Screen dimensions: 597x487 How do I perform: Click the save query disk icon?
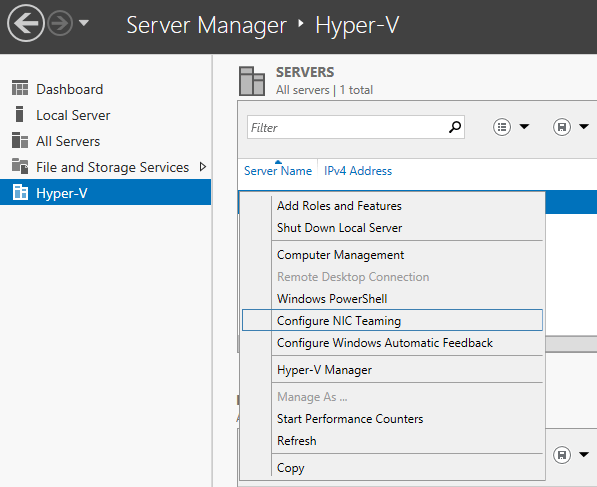click(562, 127)
